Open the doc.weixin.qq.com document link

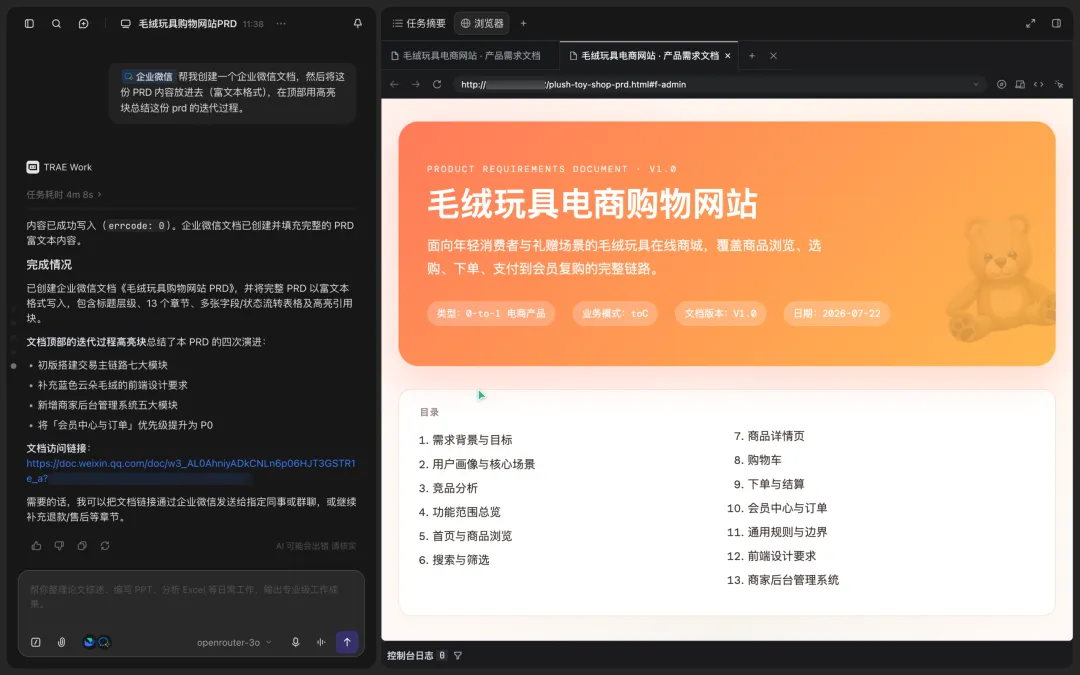(x=191, y=470)
